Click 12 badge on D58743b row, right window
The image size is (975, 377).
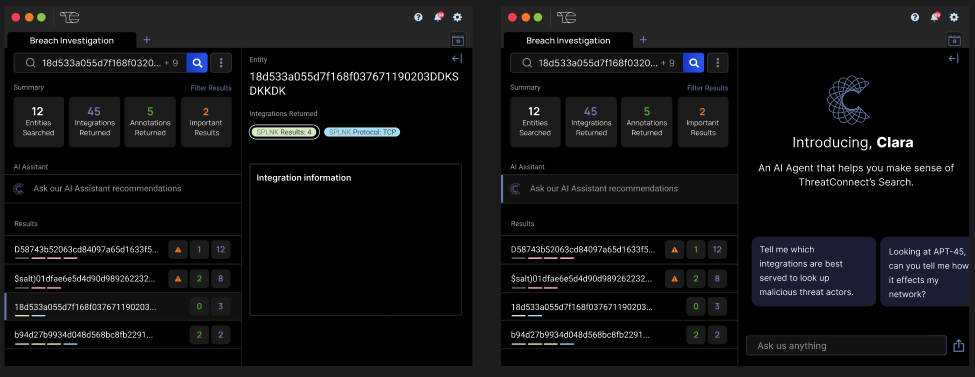[x=717, y=250]
